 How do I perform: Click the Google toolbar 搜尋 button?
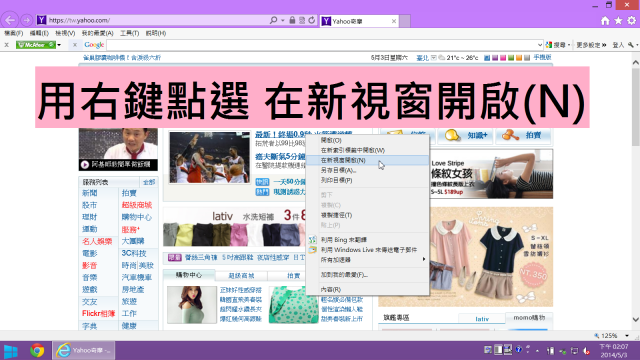[556, 45]
